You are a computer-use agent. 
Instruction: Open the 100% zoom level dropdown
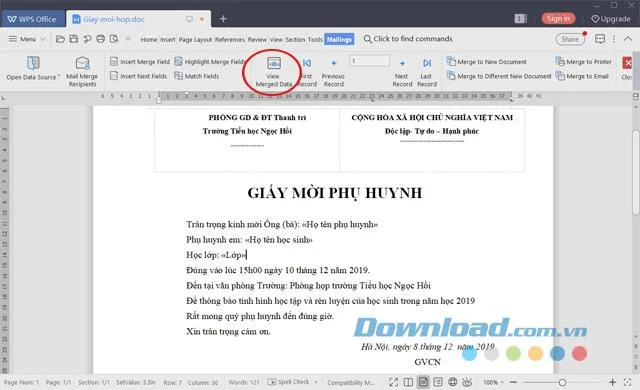(493, 382)
